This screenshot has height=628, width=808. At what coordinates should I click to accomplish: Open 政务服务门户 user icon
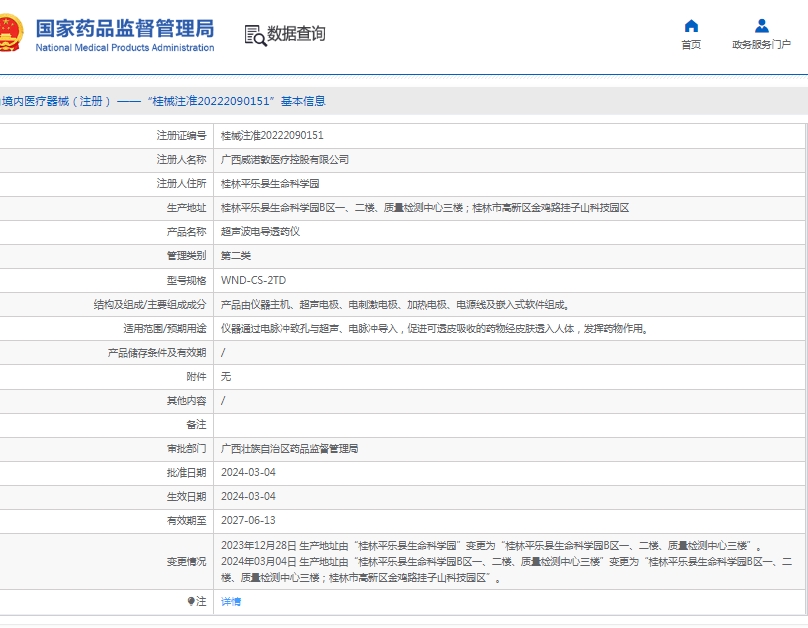point(762,26)
